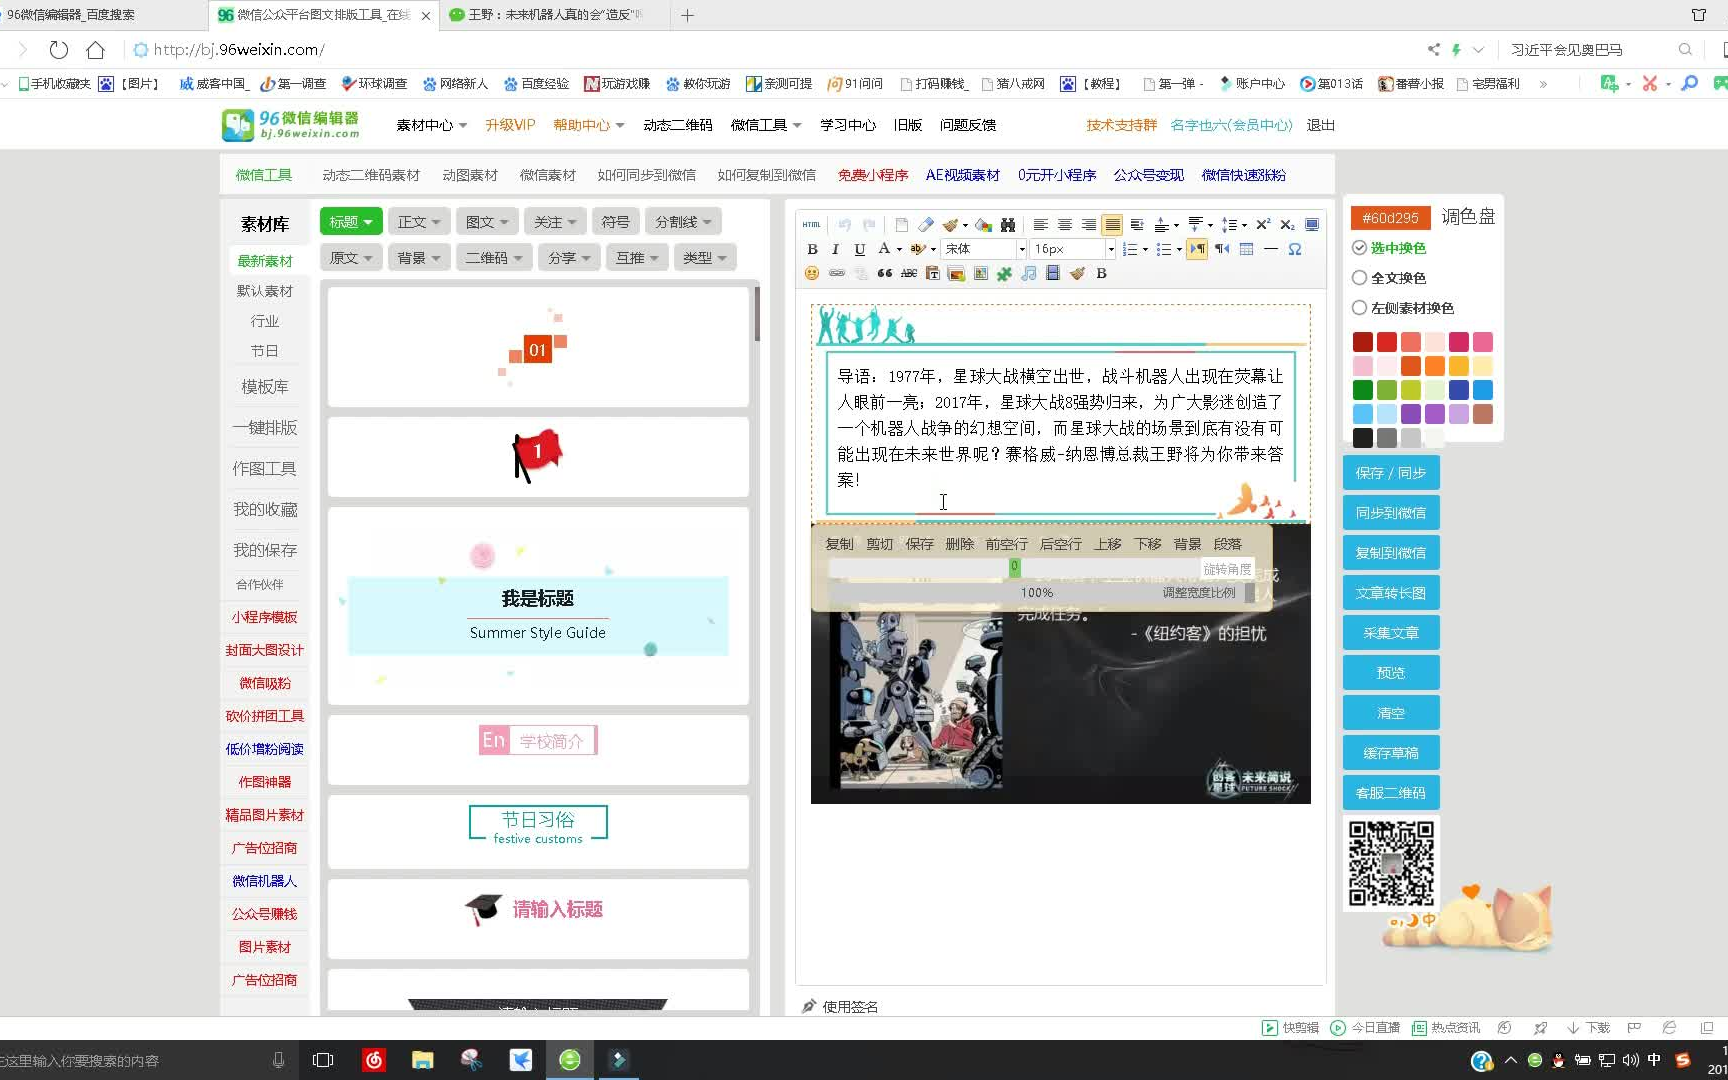Click the green puzzle plugin icon
The height and width of the screenshot is (1080, 1728).
[x=1004, y=273]
